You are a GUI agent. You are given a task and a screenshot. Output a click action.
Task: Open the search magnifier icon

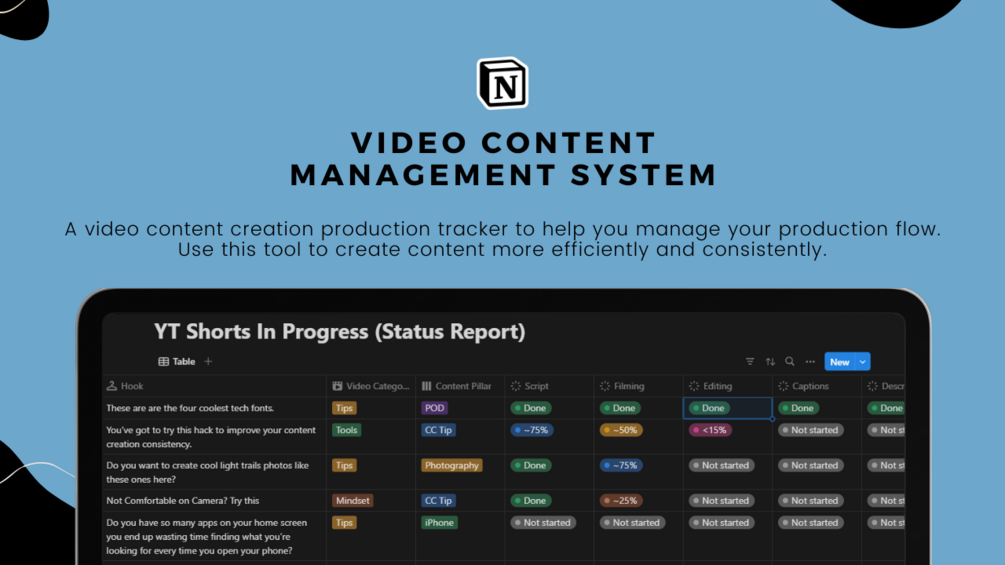point(790,361)
